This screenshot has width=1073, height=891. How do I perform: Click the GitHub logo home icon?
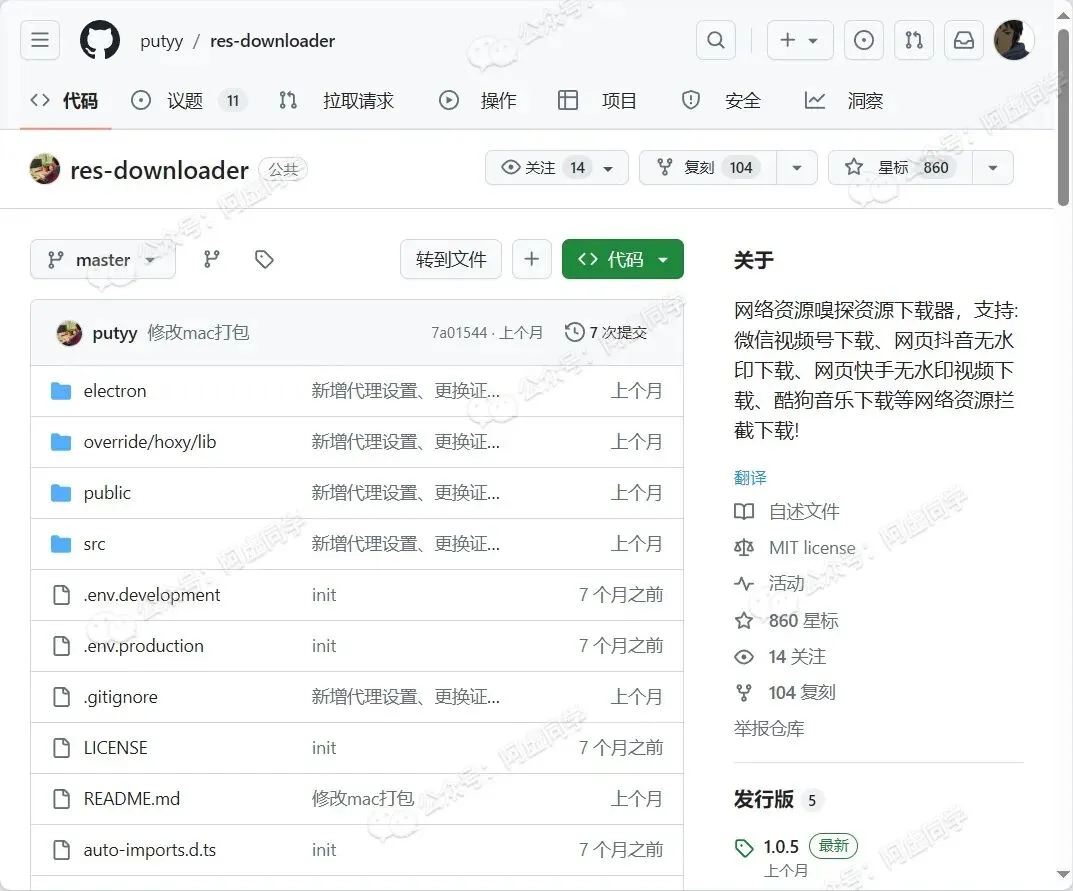tap(100, 40)
